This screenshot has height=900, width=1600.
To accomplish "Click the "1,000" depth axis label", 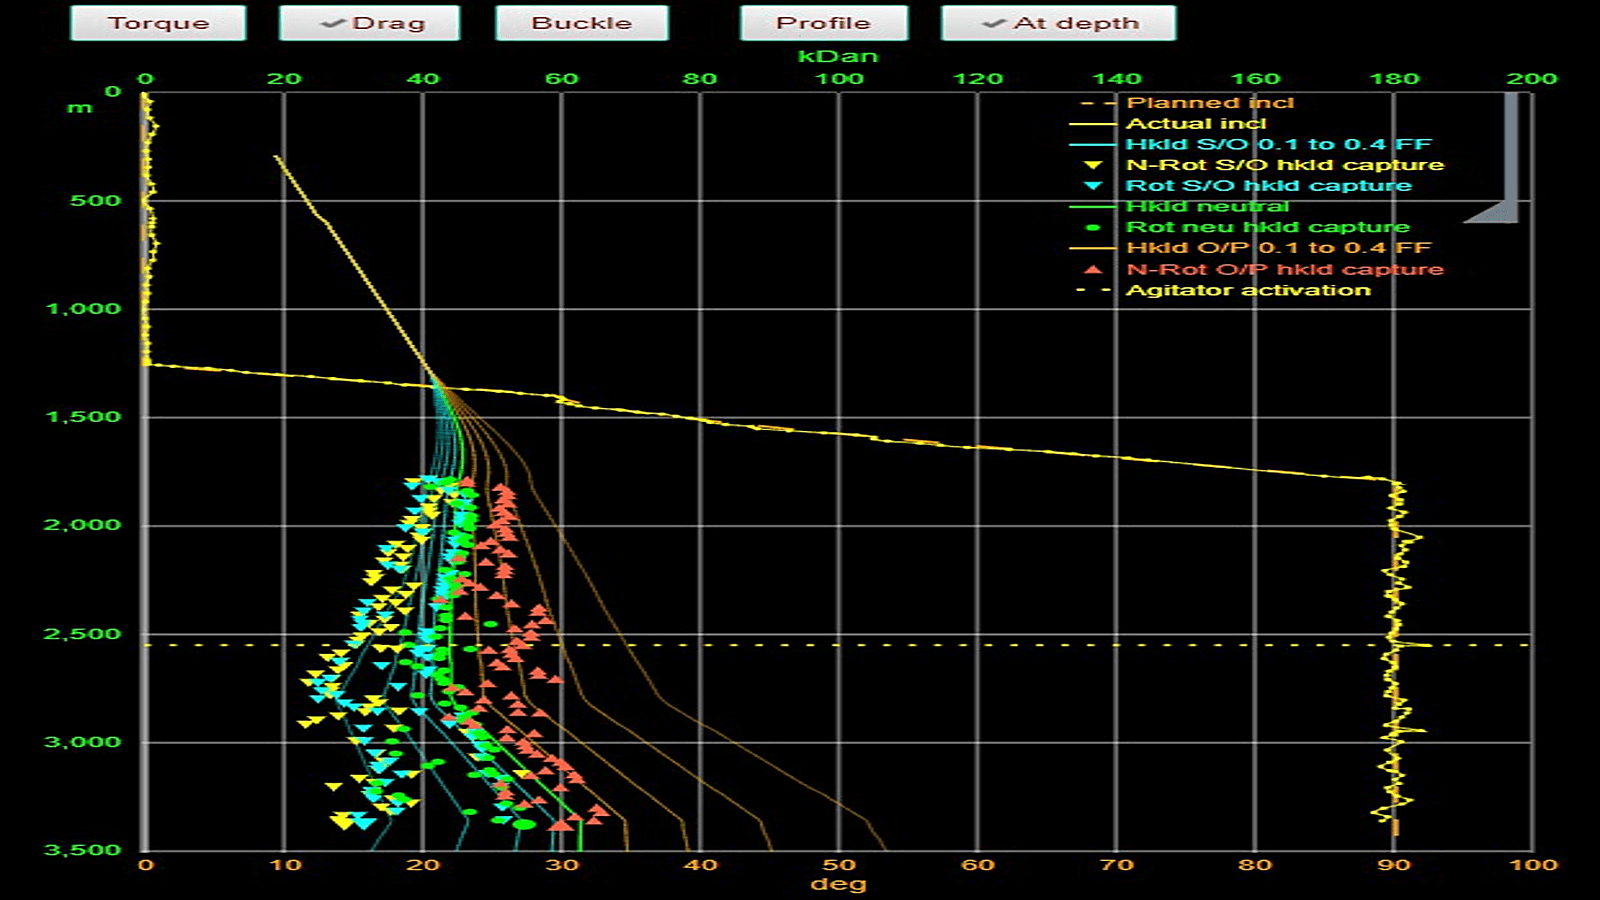I will (x=84, y=308).
